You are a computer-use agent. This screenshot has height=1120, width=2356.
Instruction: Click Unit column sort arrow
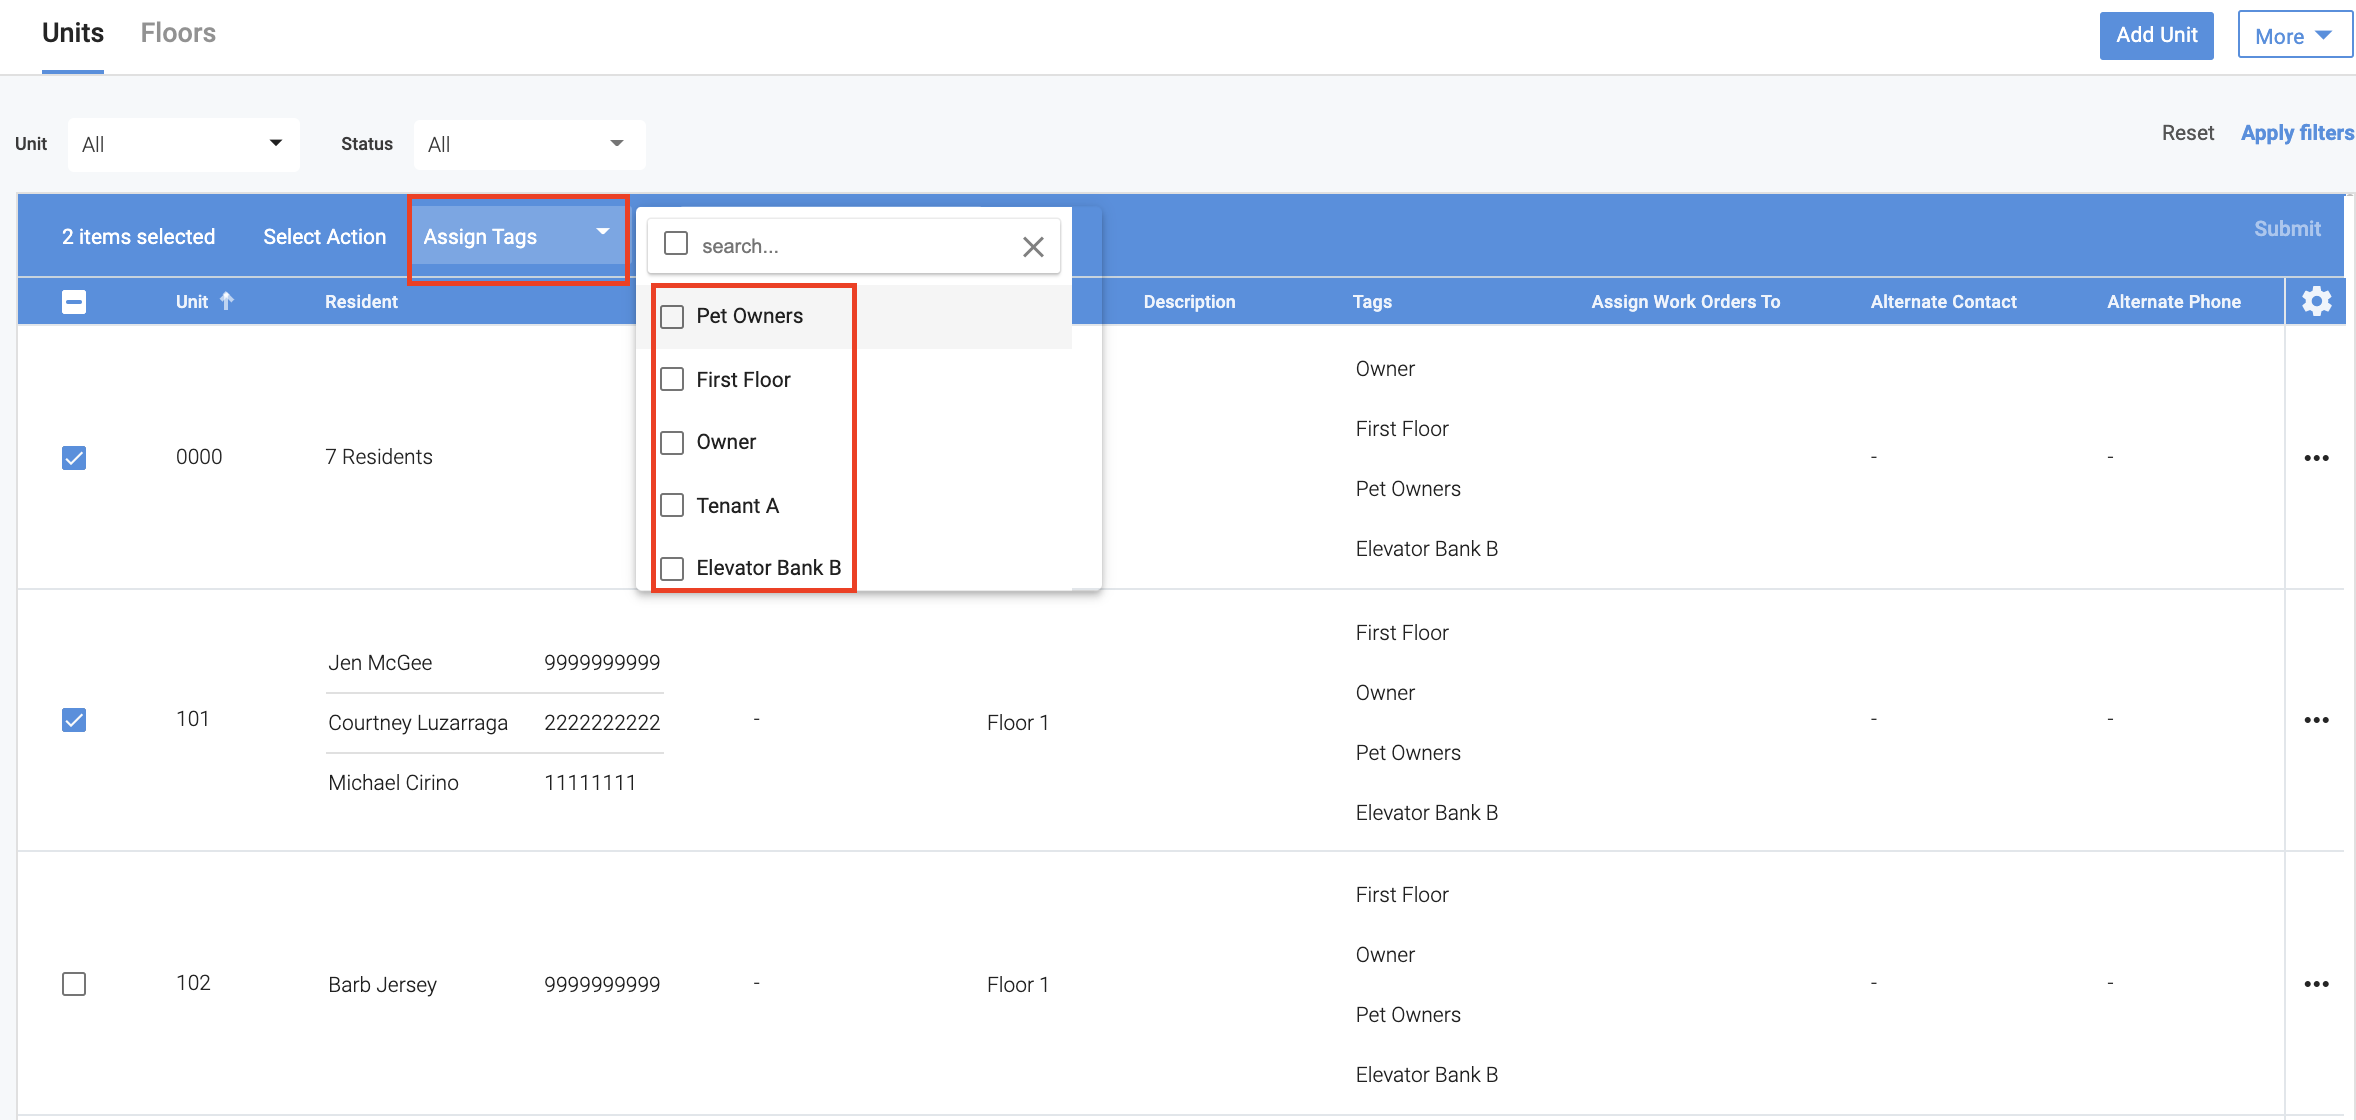click(227, 301)
